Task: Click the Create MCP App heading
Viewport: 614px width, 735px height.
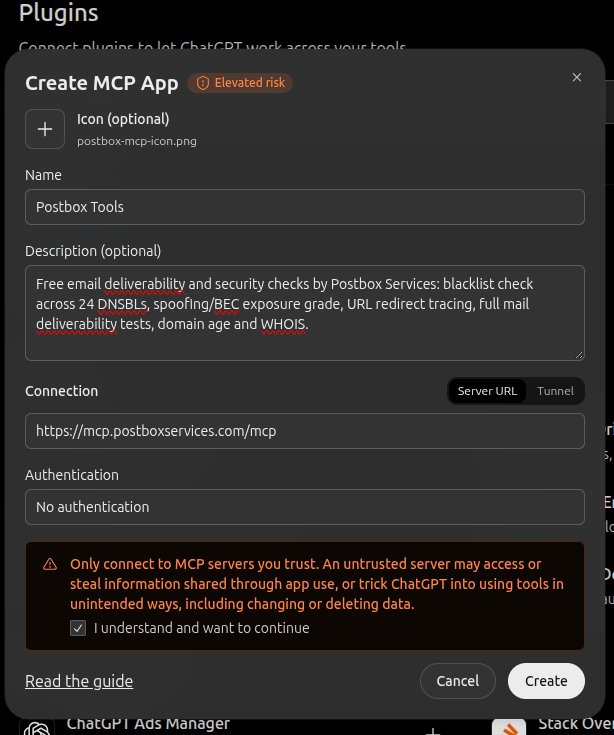Action: pos(102,83)
